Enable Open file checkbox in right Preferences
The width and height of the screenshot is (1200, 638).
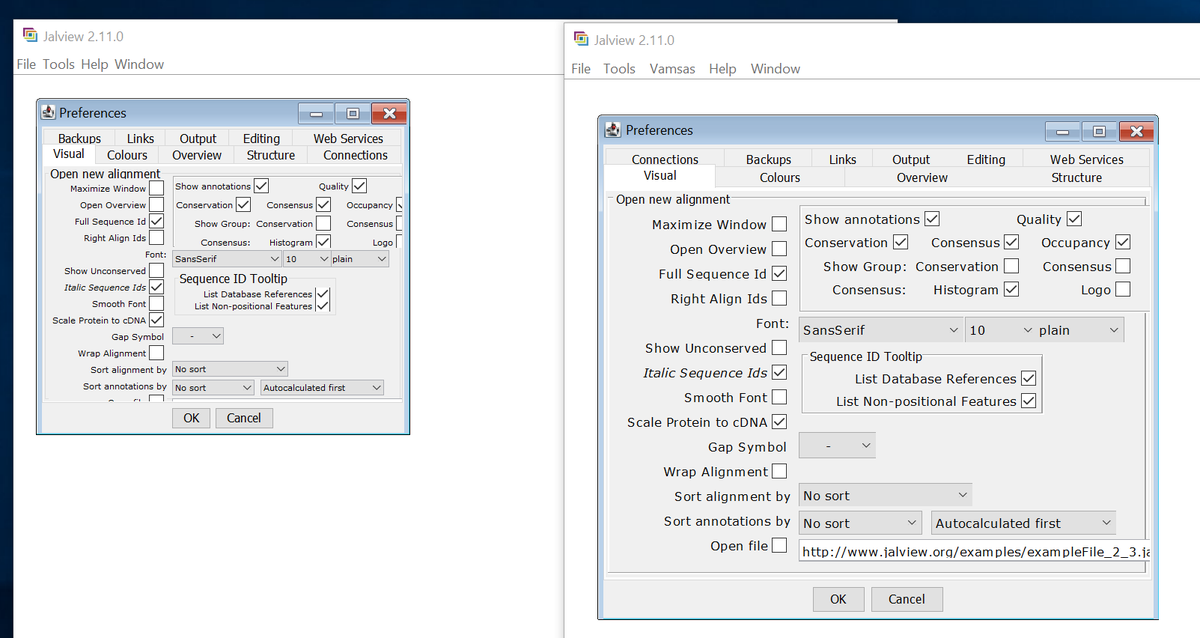click(x=779, y=546)
